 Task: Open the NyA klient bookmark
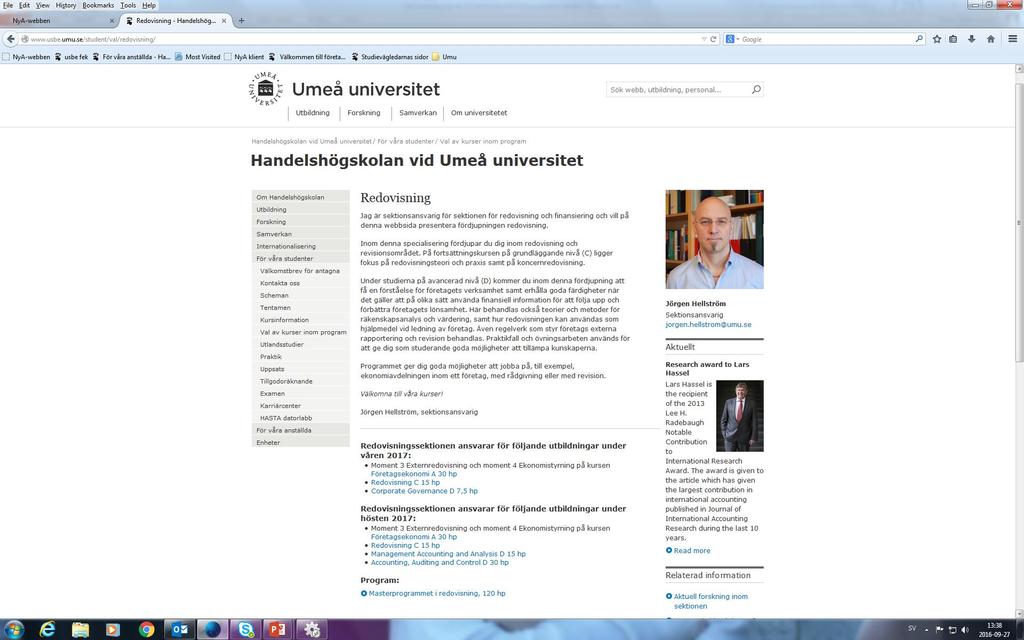tap(244, 57)
